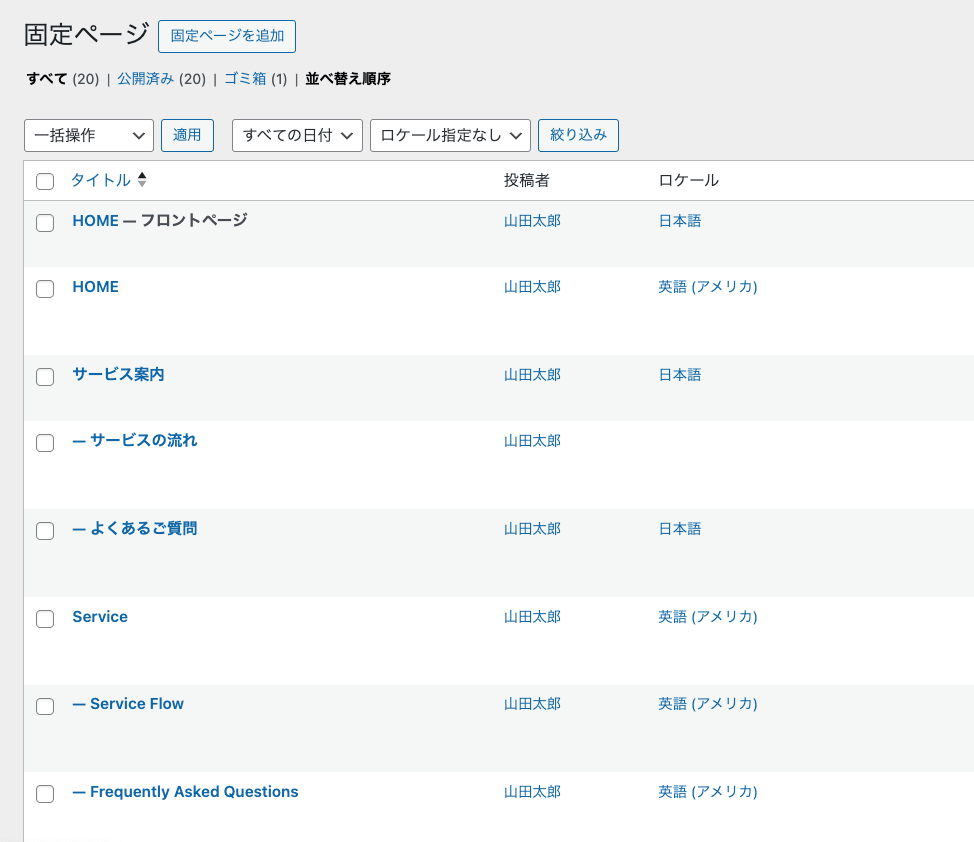Viewport: 974px width, 842px height.
Task: Show the すべて pages view
Action: pos(47,79)
